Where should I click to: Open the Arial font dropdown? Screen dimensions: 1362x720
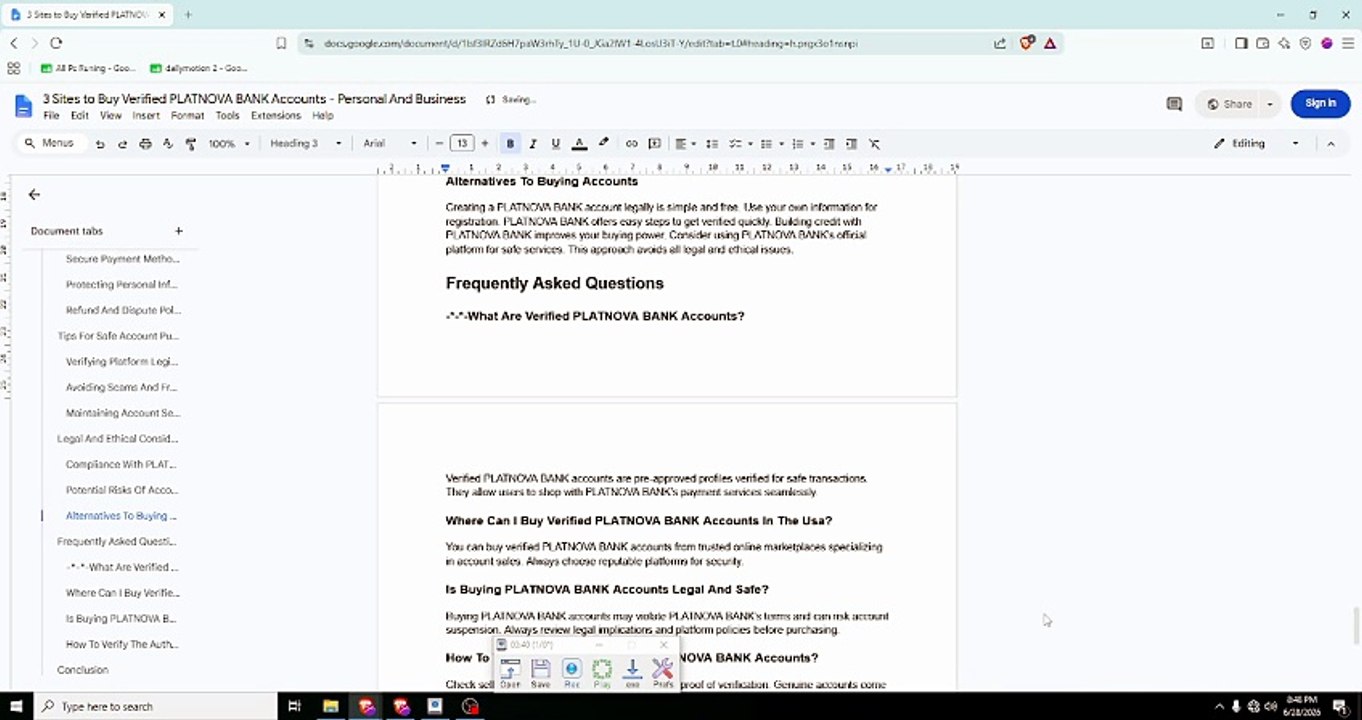390,144
